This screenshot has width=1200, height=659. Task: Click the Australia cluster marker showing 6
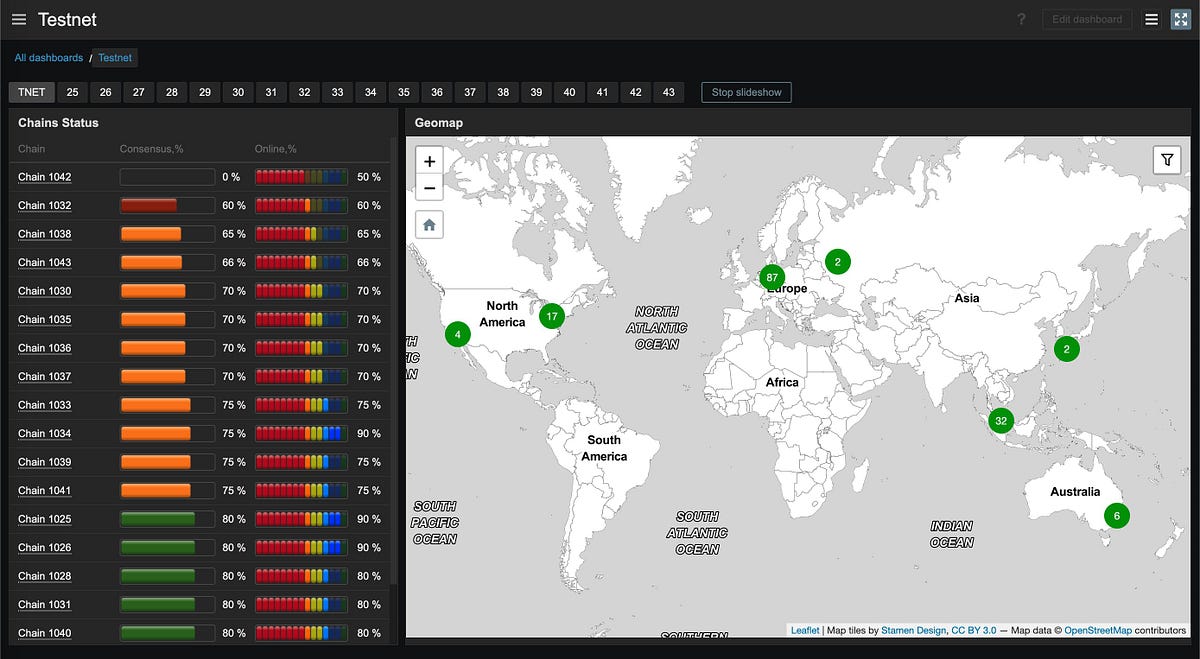(1117, 516)
